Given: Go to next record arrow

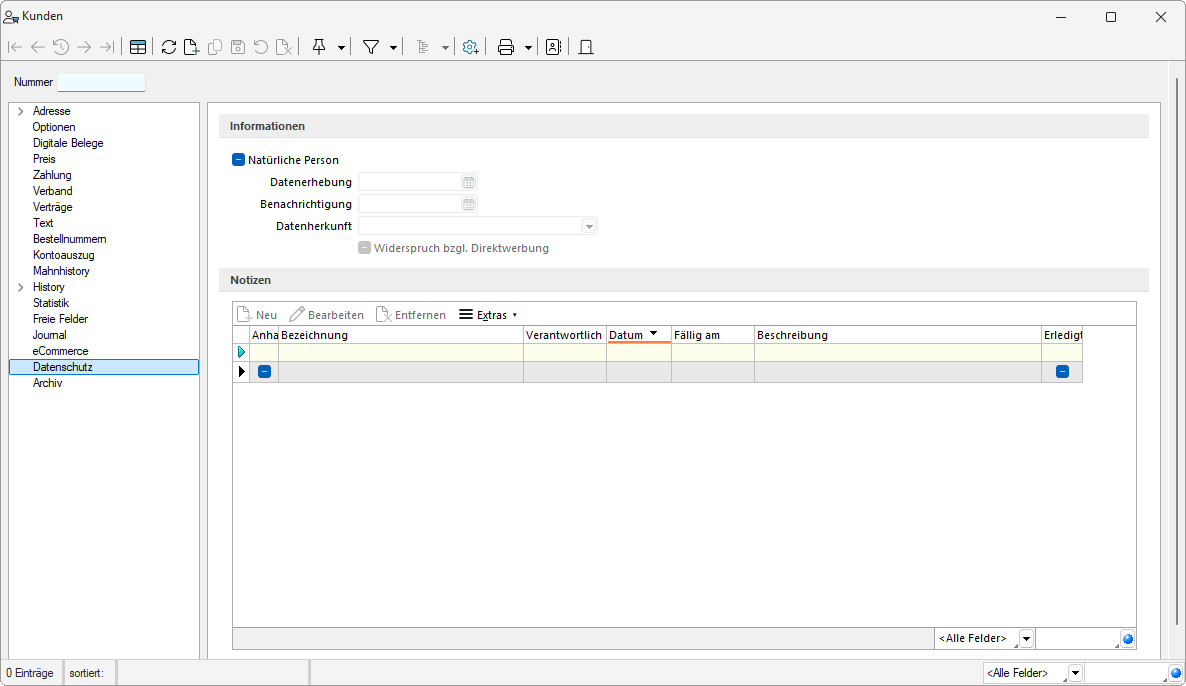Looking at the screenshot, I should [x=84, y=47].
